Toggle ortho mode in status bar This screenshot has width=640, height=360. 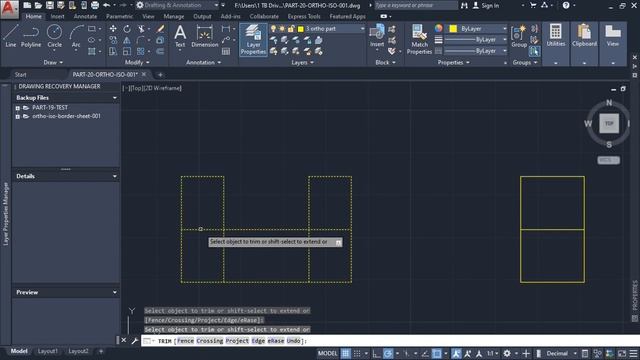point(376,353)
